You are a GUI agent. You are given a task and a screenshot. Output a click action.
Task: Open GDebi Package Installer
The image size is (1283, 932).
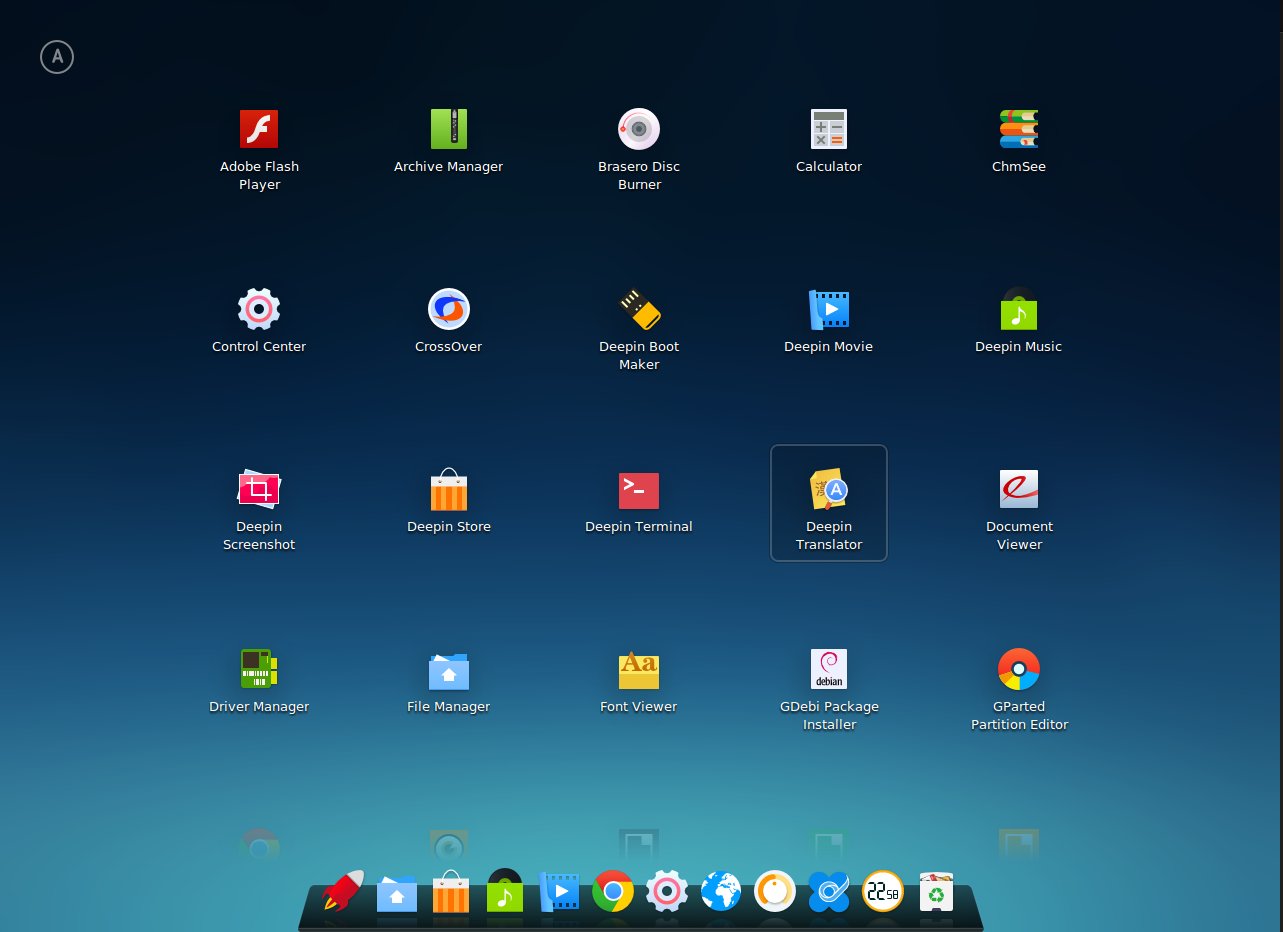[829, 669]
